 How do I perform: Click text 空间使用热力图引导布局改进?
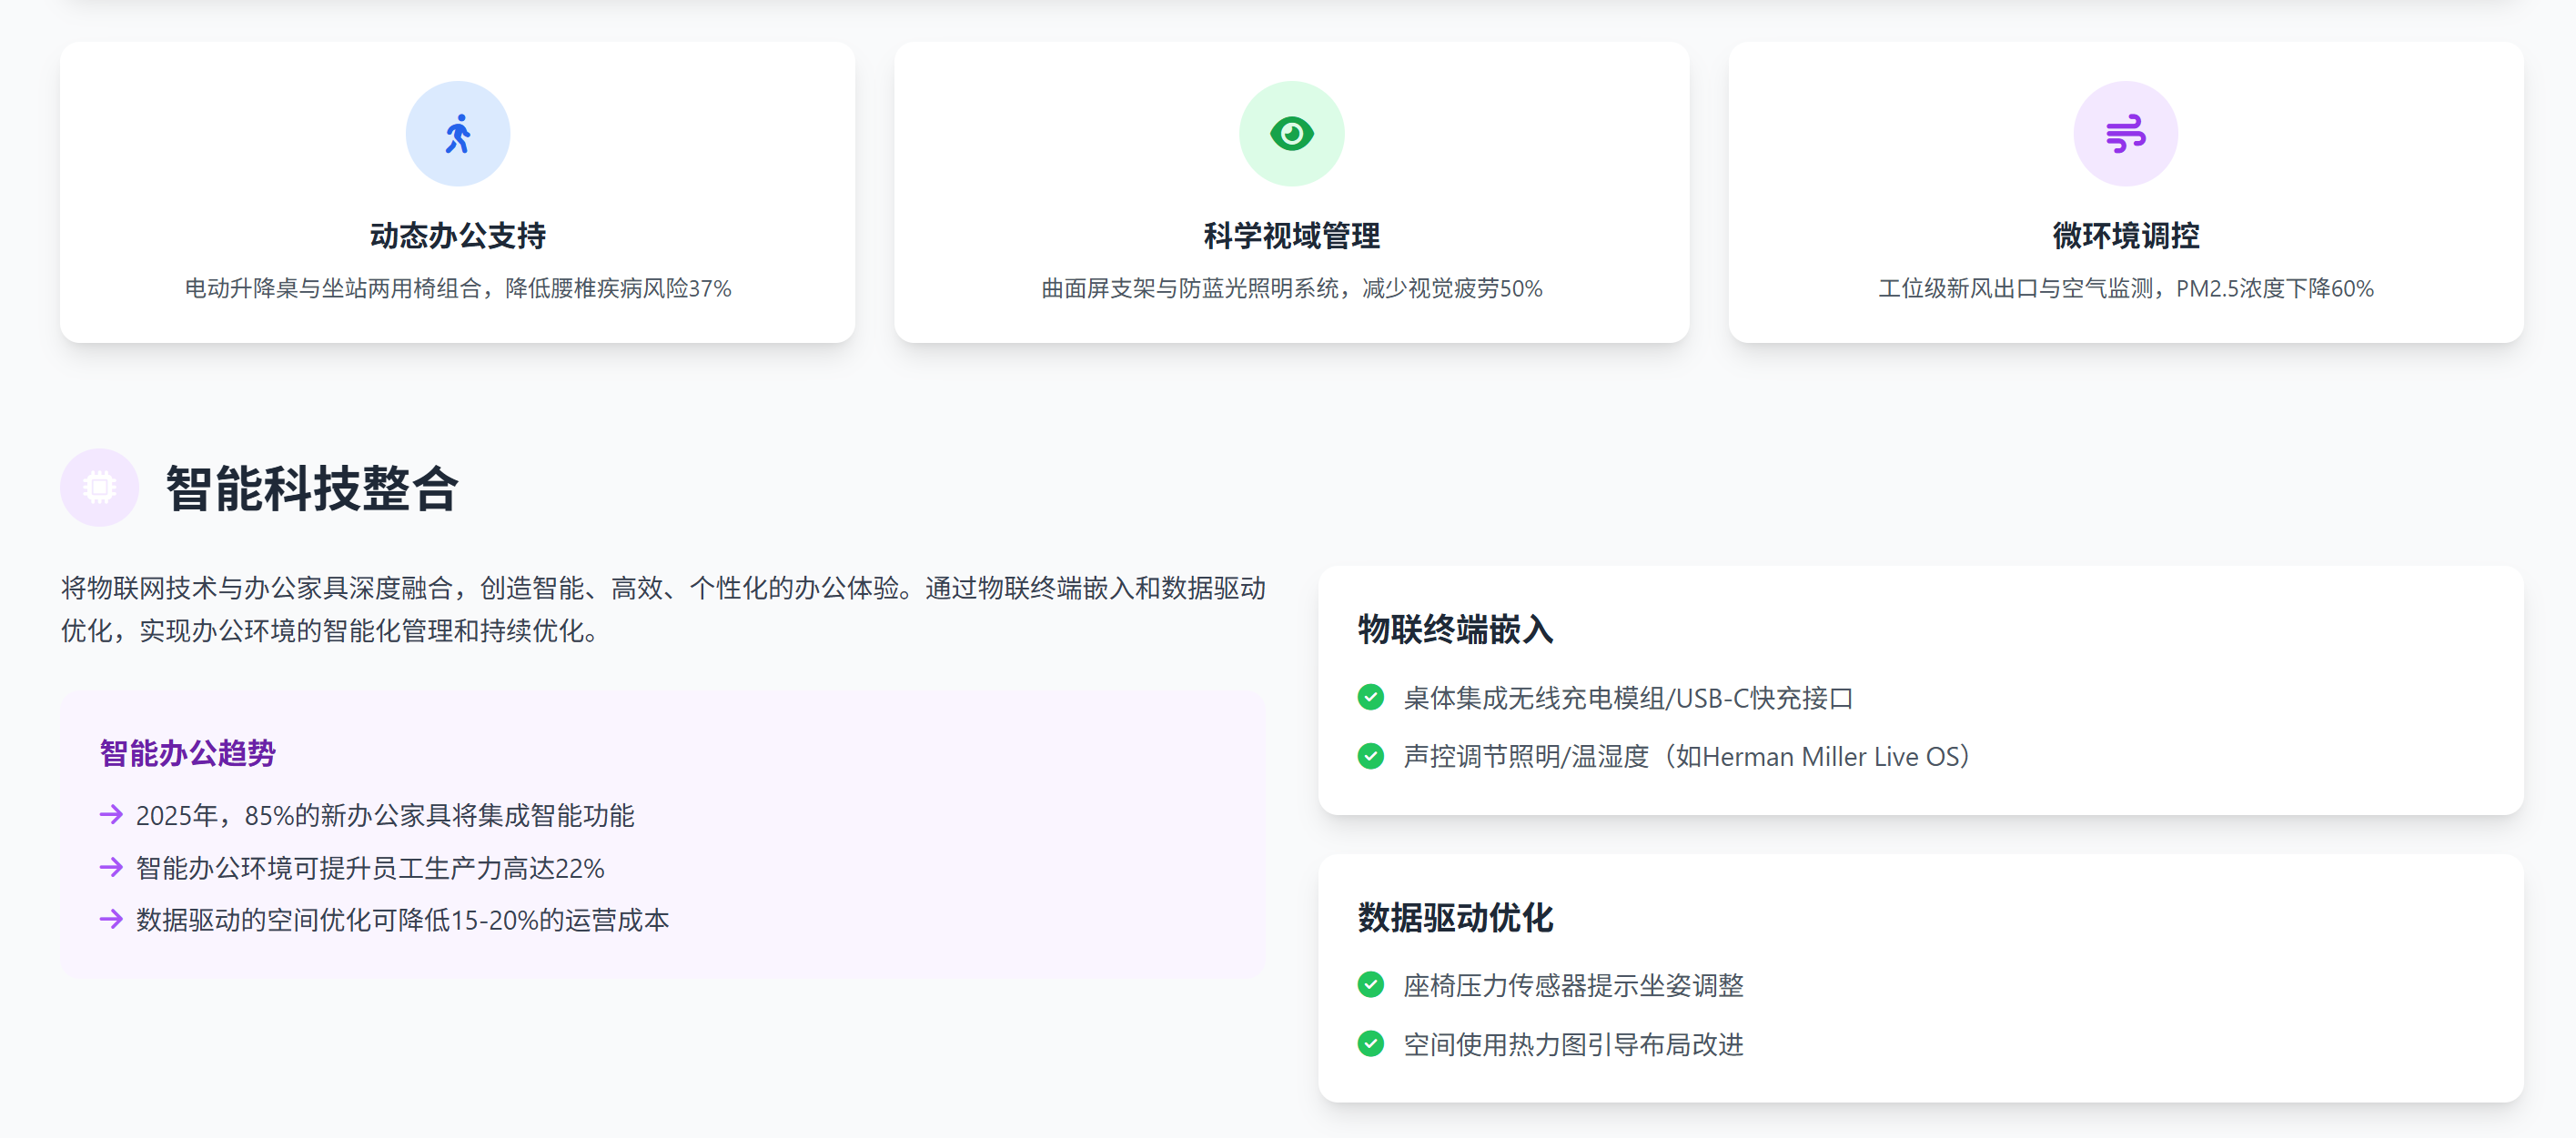pyautogui.click(x=1573, y=1045)
